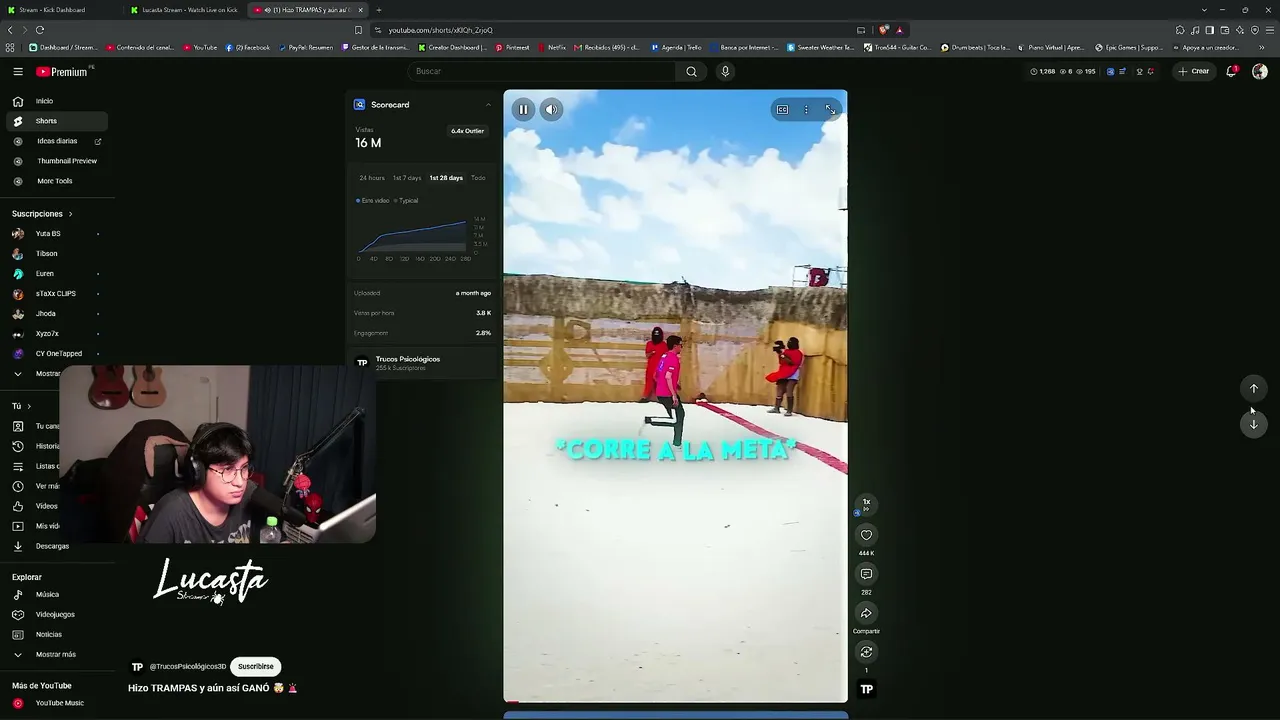Expand the Suscripciones section
Viewport: 1280px width, 720px height.
(x=42, y=214)
